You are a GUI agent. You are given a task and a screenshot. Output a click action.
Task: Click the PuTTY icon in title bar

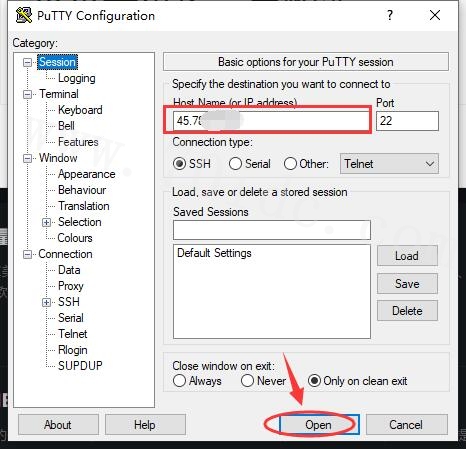(x=24, y=16)
